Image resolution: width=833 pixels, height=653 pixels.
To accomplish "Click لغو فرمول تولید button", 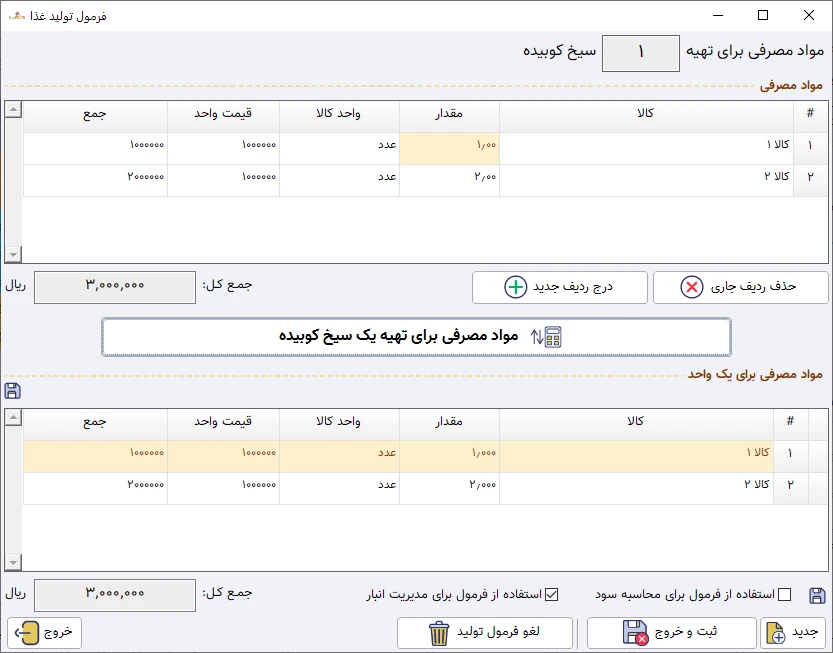I will pos(484,632).
